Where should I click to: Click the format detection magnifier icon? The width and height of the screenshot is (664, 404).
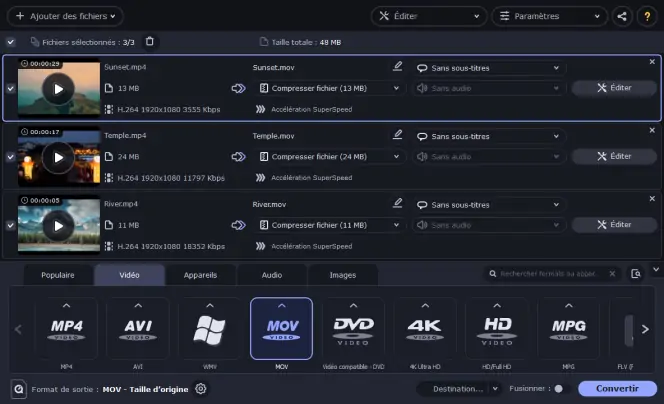(x=19, y=389)
